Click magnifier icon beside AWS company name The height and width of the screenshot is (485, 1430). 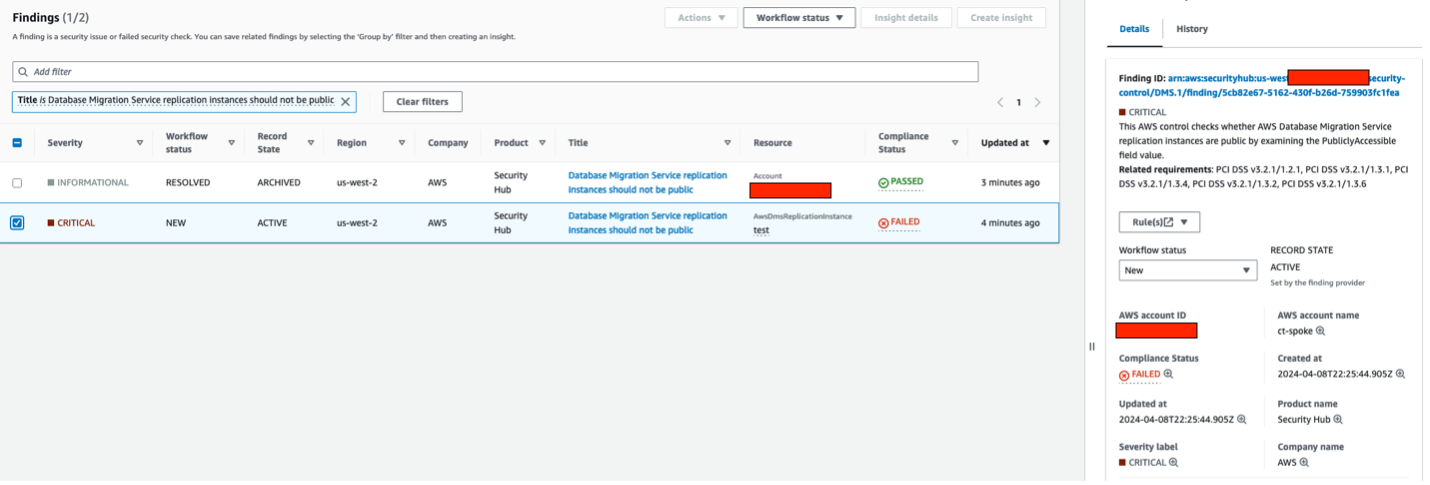coord(1305,462)
